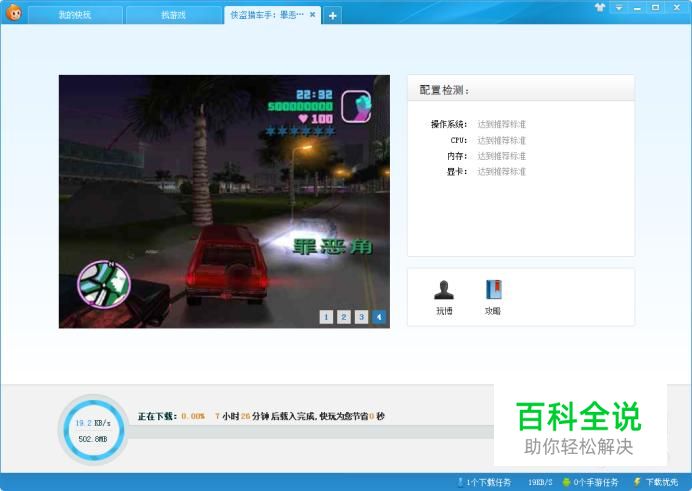This screenshot has height=491, width=692.
Task: Click the orange app logo icon
Action: [14, 13]
